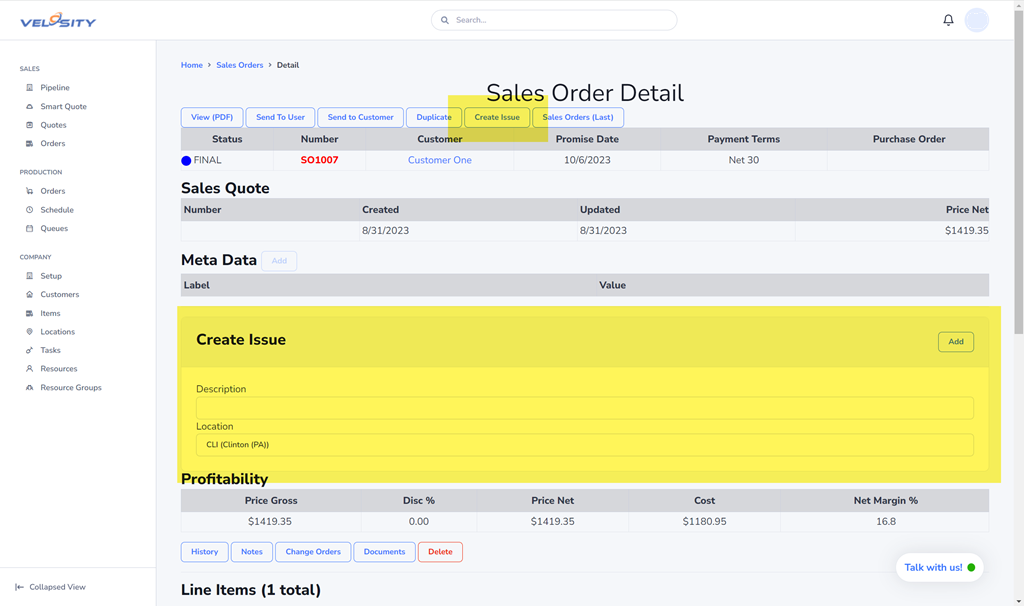
Task: Click into the issue Description field
Action: coord(584,408)
